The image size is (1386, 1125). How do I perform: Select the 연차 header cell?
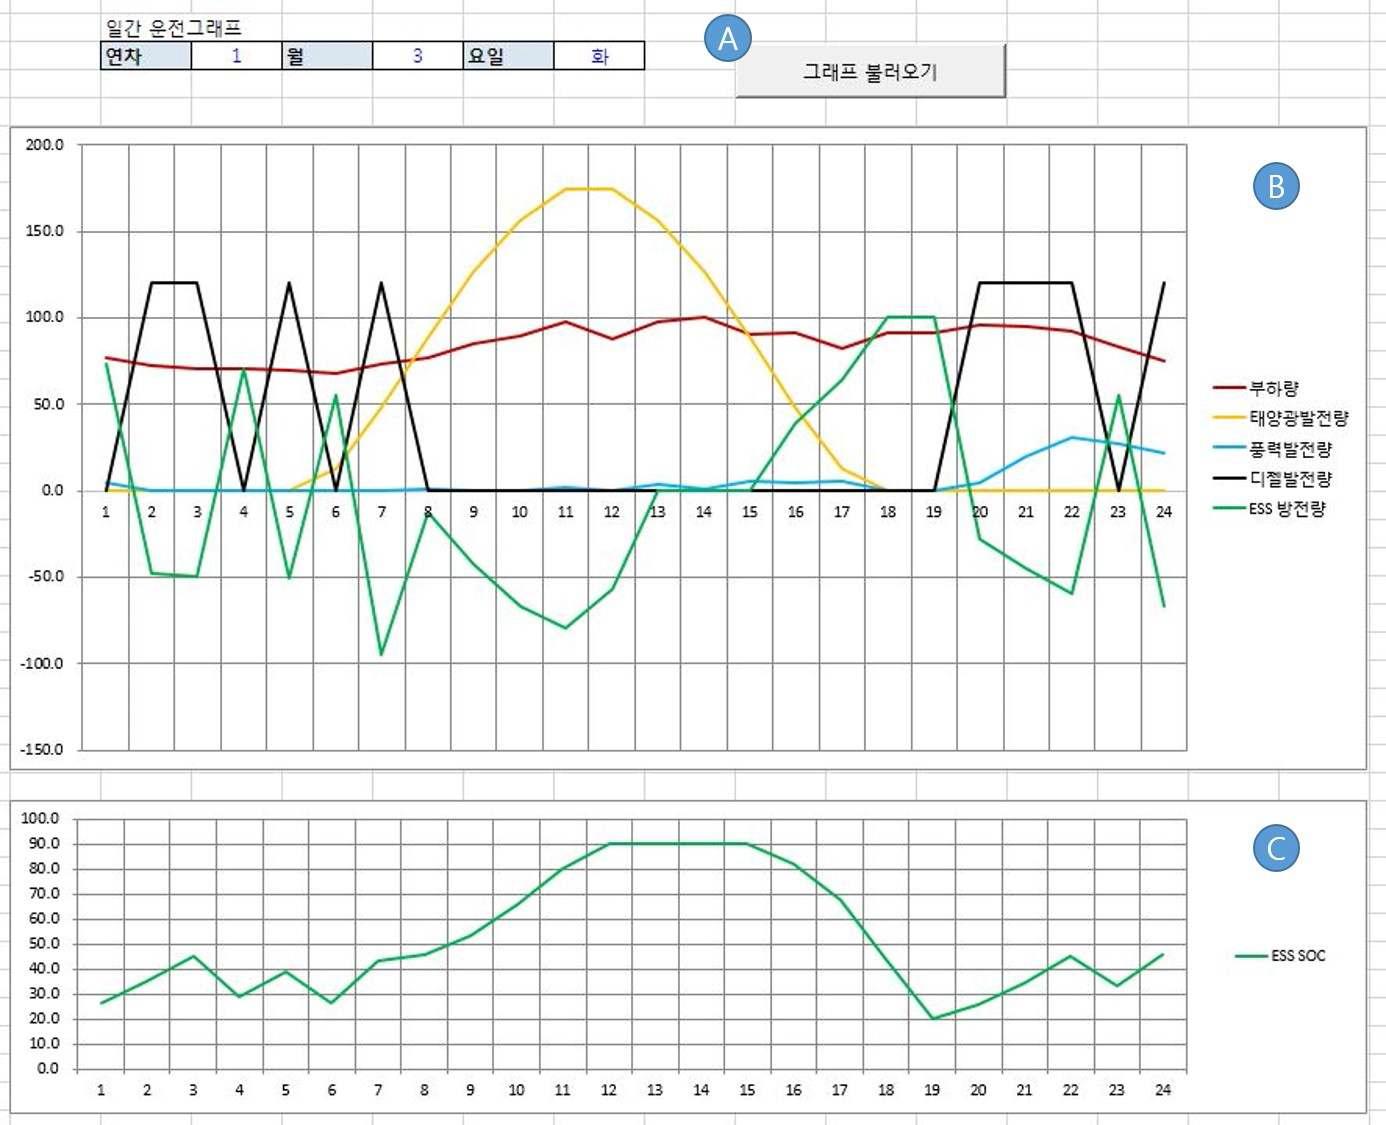(x=146, y=56)
